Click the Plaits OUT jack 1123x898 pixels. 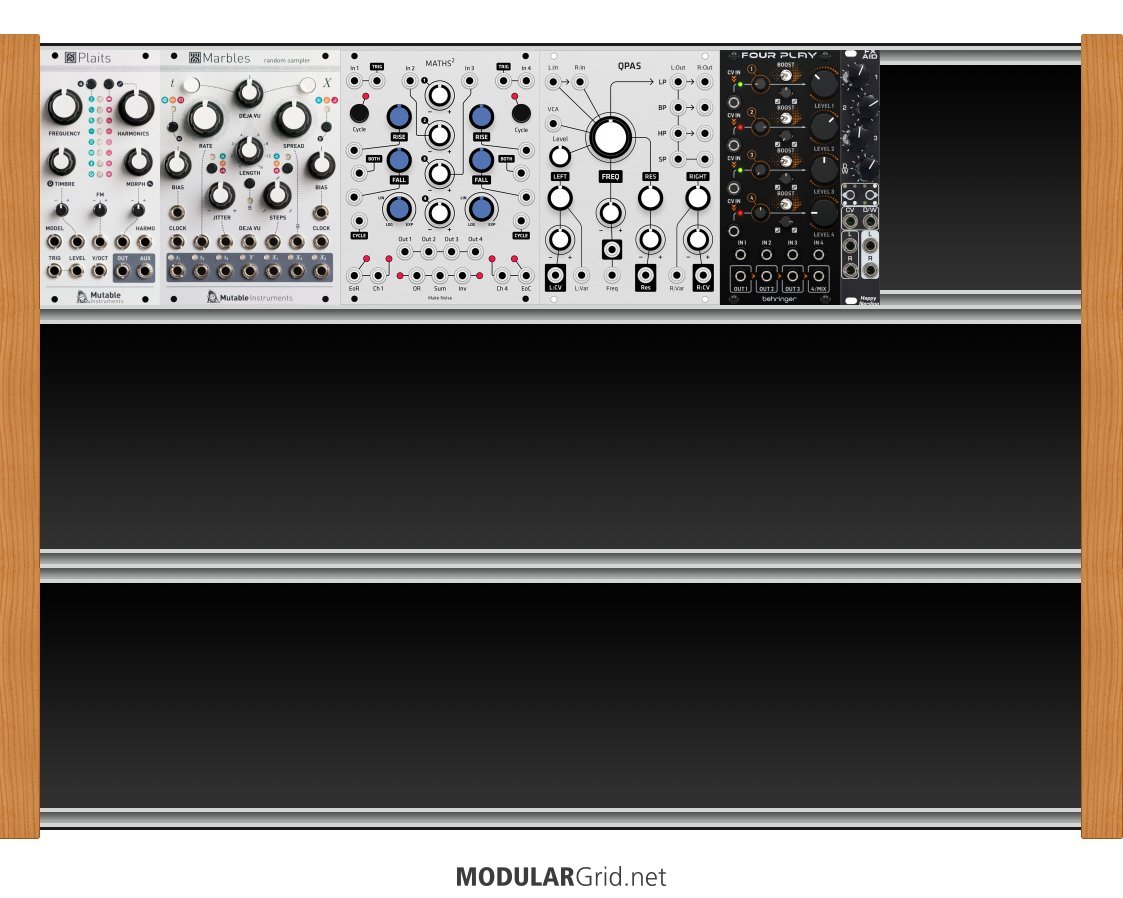[x=122, y=271]
